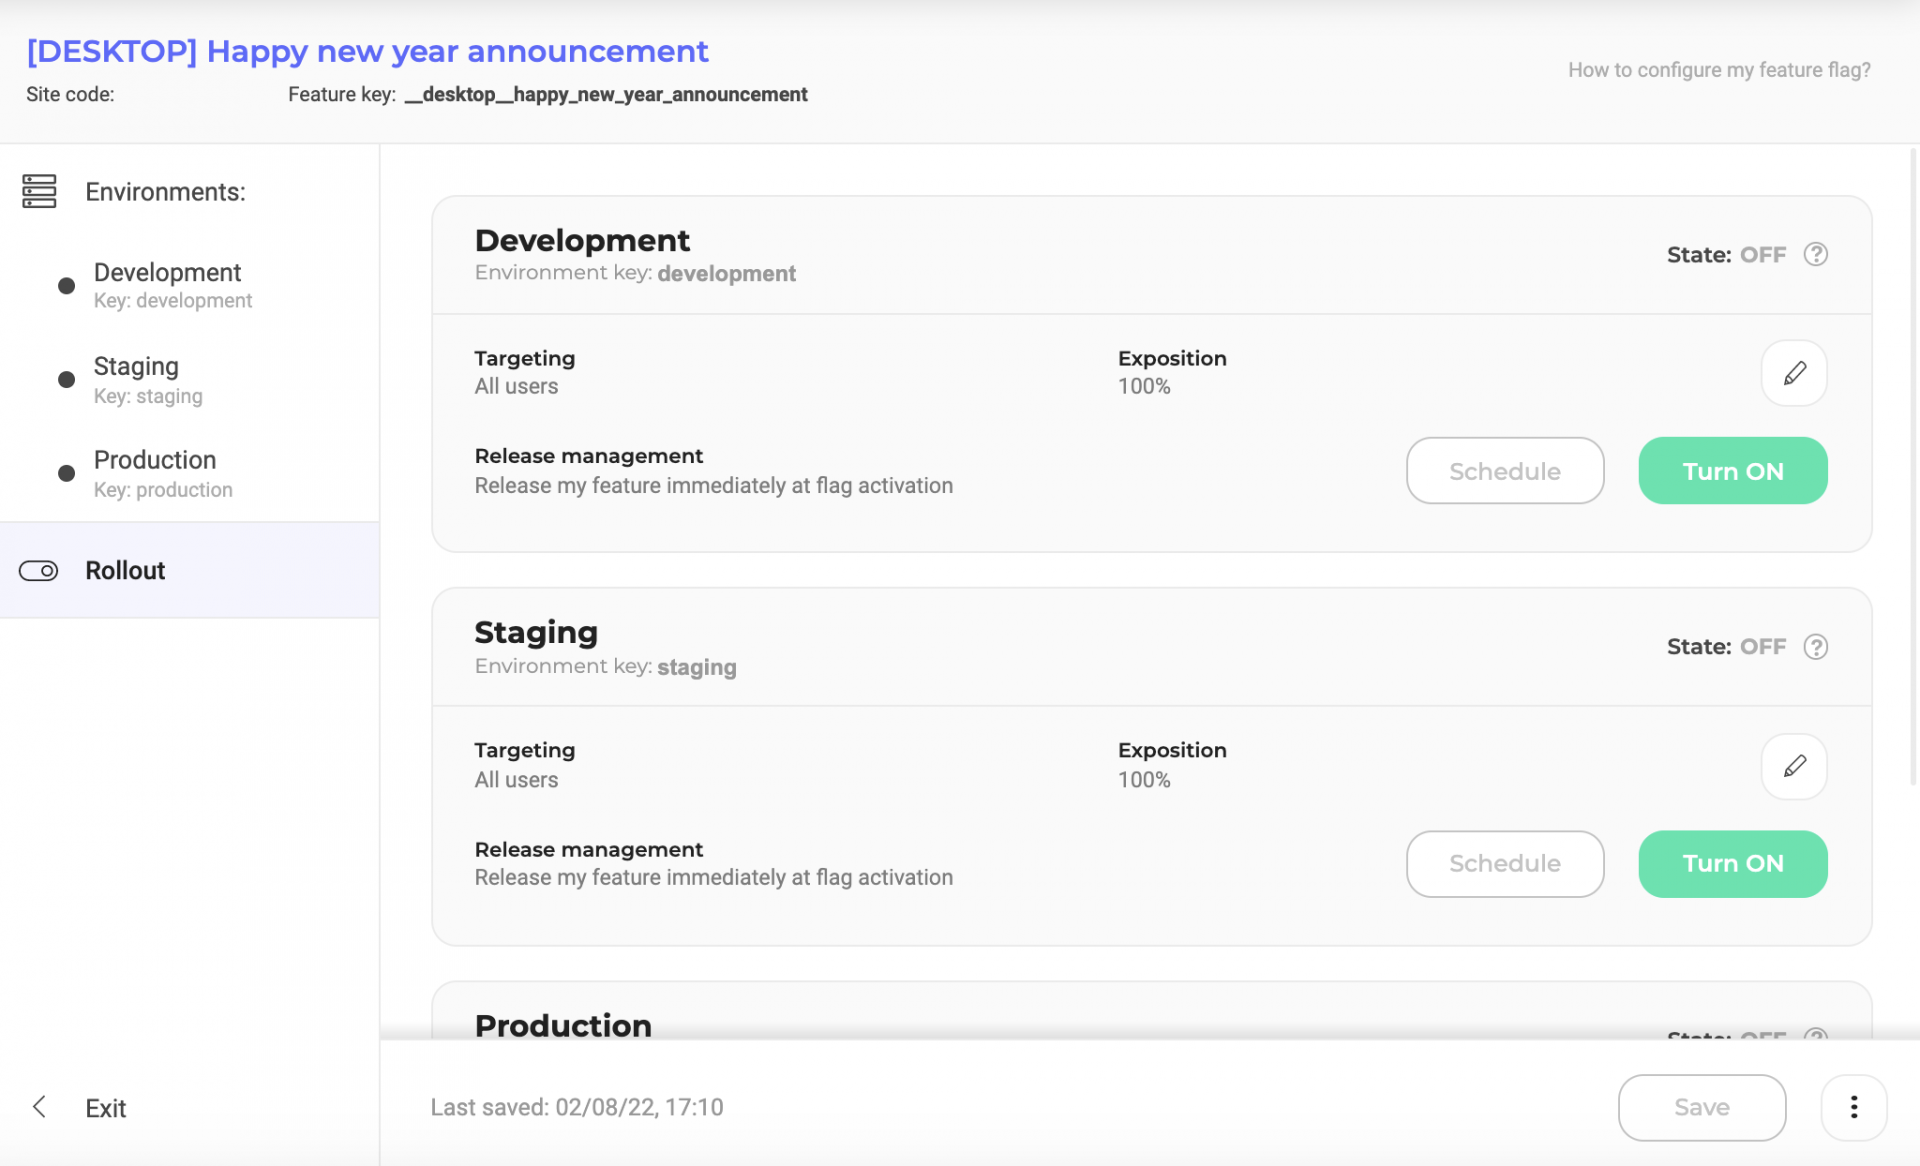The image size is (1920, 1166).
Task: Click the vertical scrollbar on right edge
Action: [x=1913, y=466]
